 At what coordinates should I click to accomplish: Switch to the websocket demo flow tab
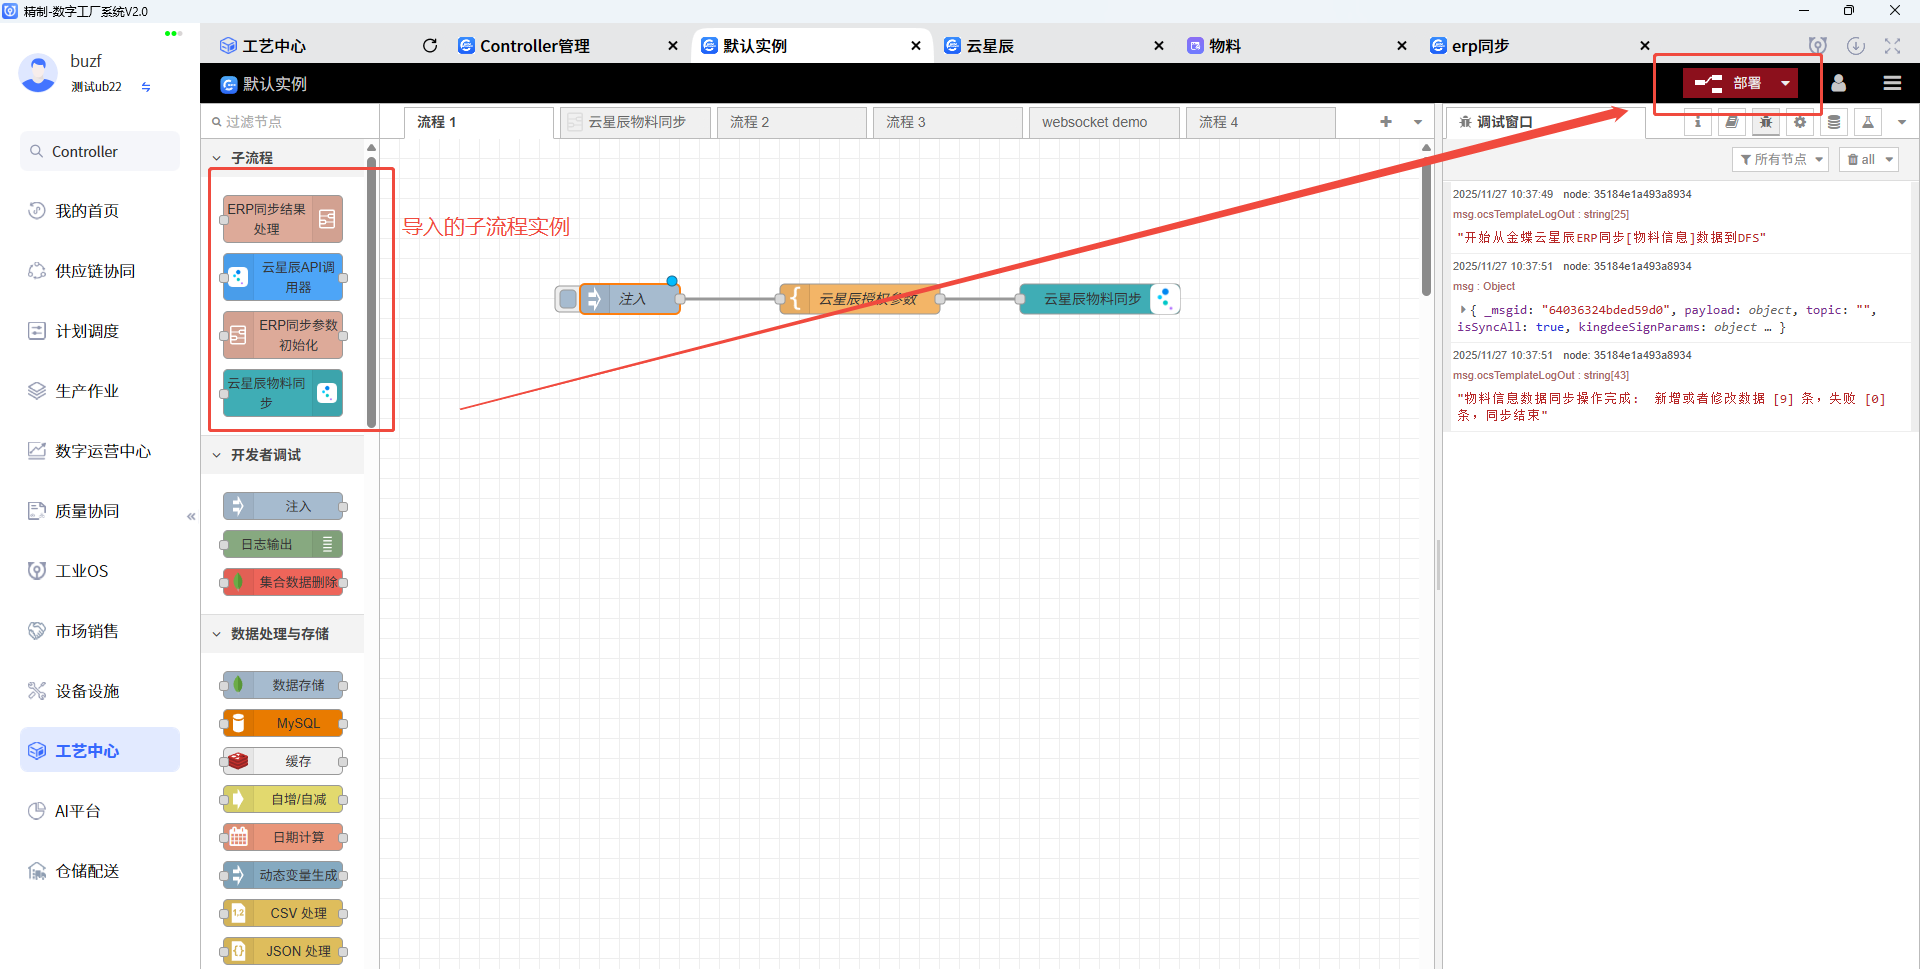click(x=1104, y=121)
